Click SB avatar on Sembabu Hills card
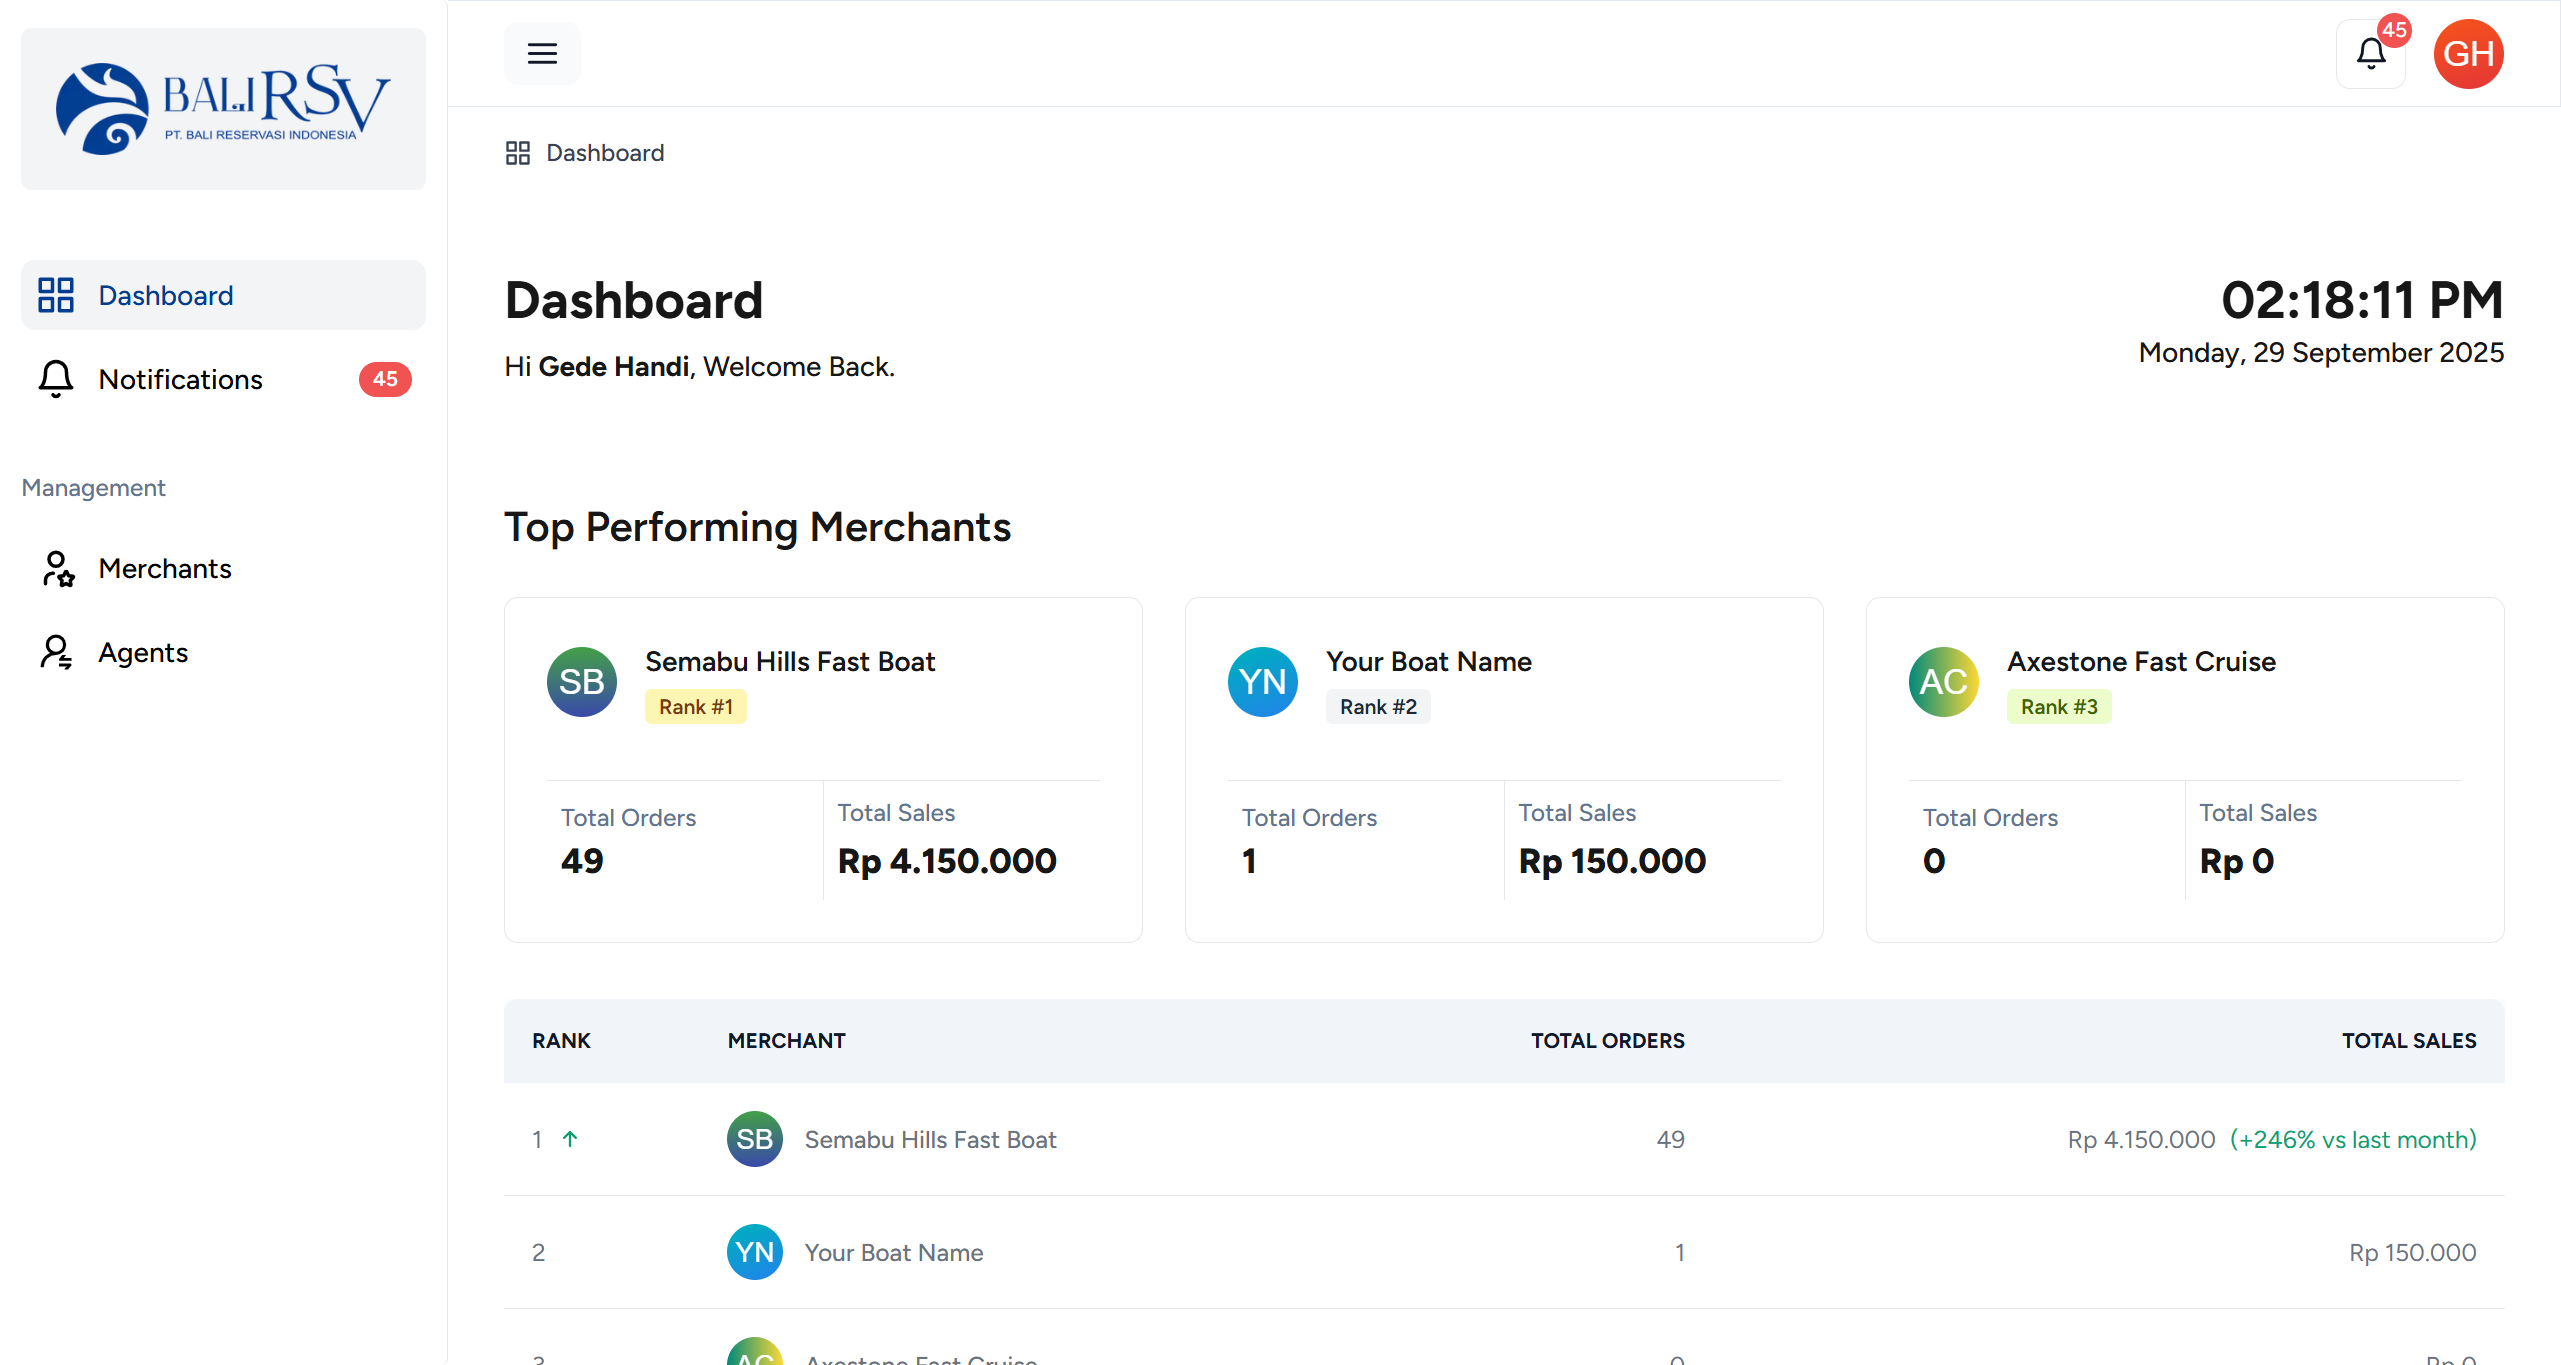 [x=582, y=682]
